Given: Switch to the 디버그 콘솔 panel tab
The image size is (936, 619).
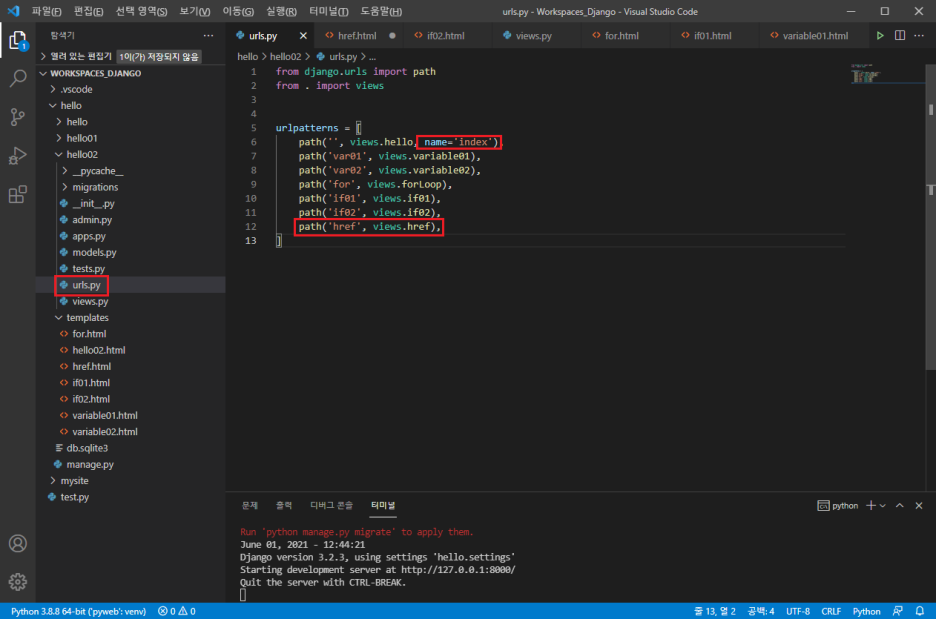Looking at the screenshot, I should tap(331, 506).
